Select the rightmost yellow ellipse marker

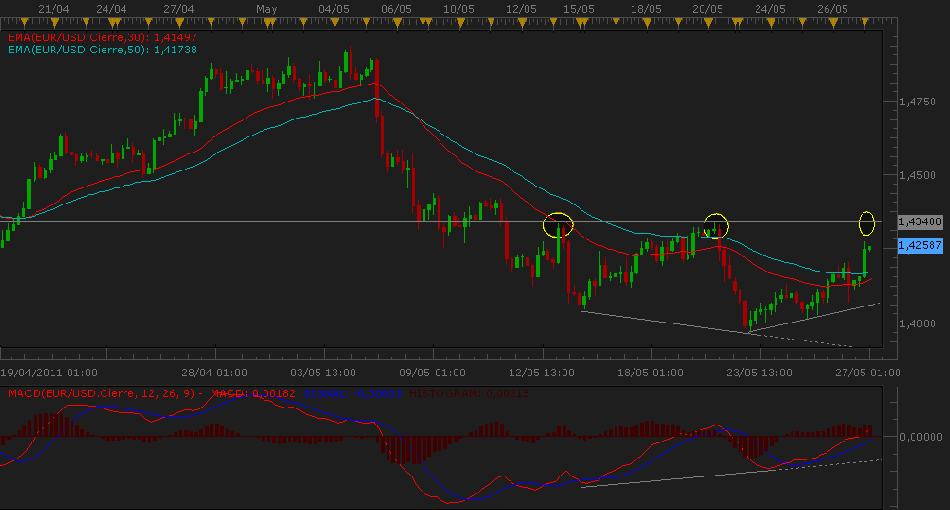tap(867, 222)
